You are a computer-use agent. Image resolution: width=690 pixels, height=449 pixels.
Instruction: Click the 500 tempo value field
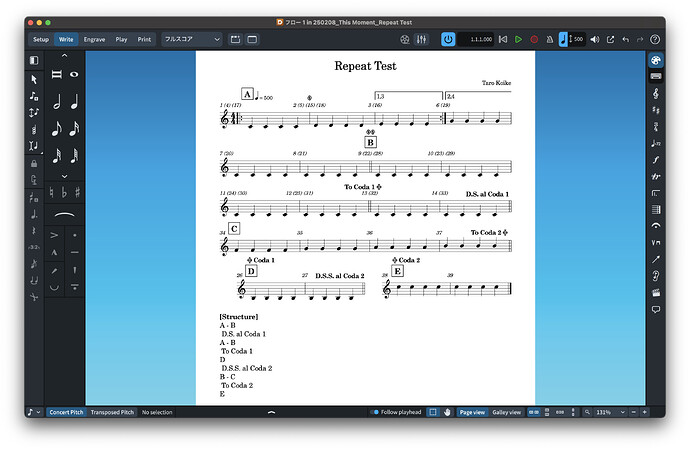(578, 40)
